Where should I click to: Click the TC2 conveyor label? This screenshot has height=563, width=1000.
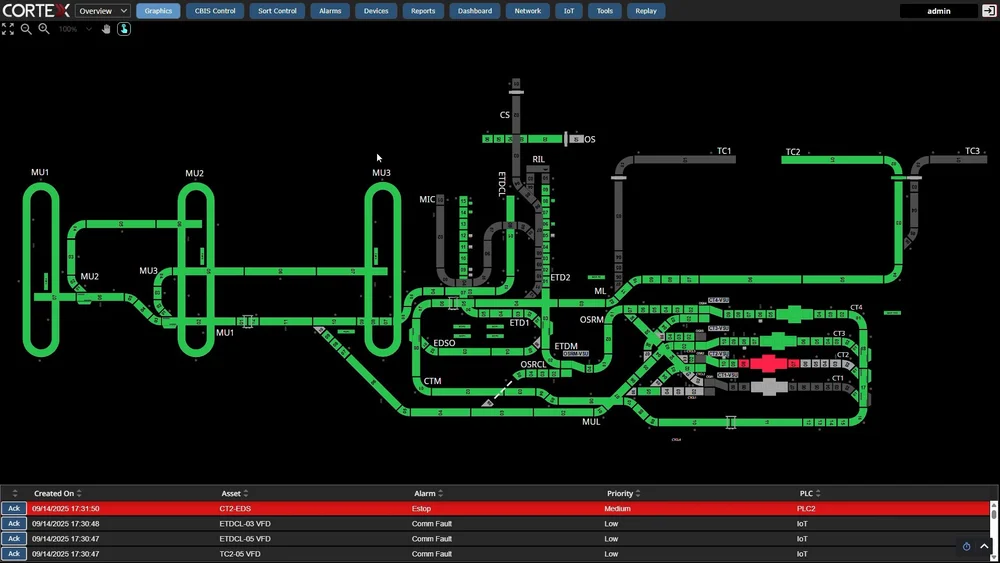tap(793, 152)
